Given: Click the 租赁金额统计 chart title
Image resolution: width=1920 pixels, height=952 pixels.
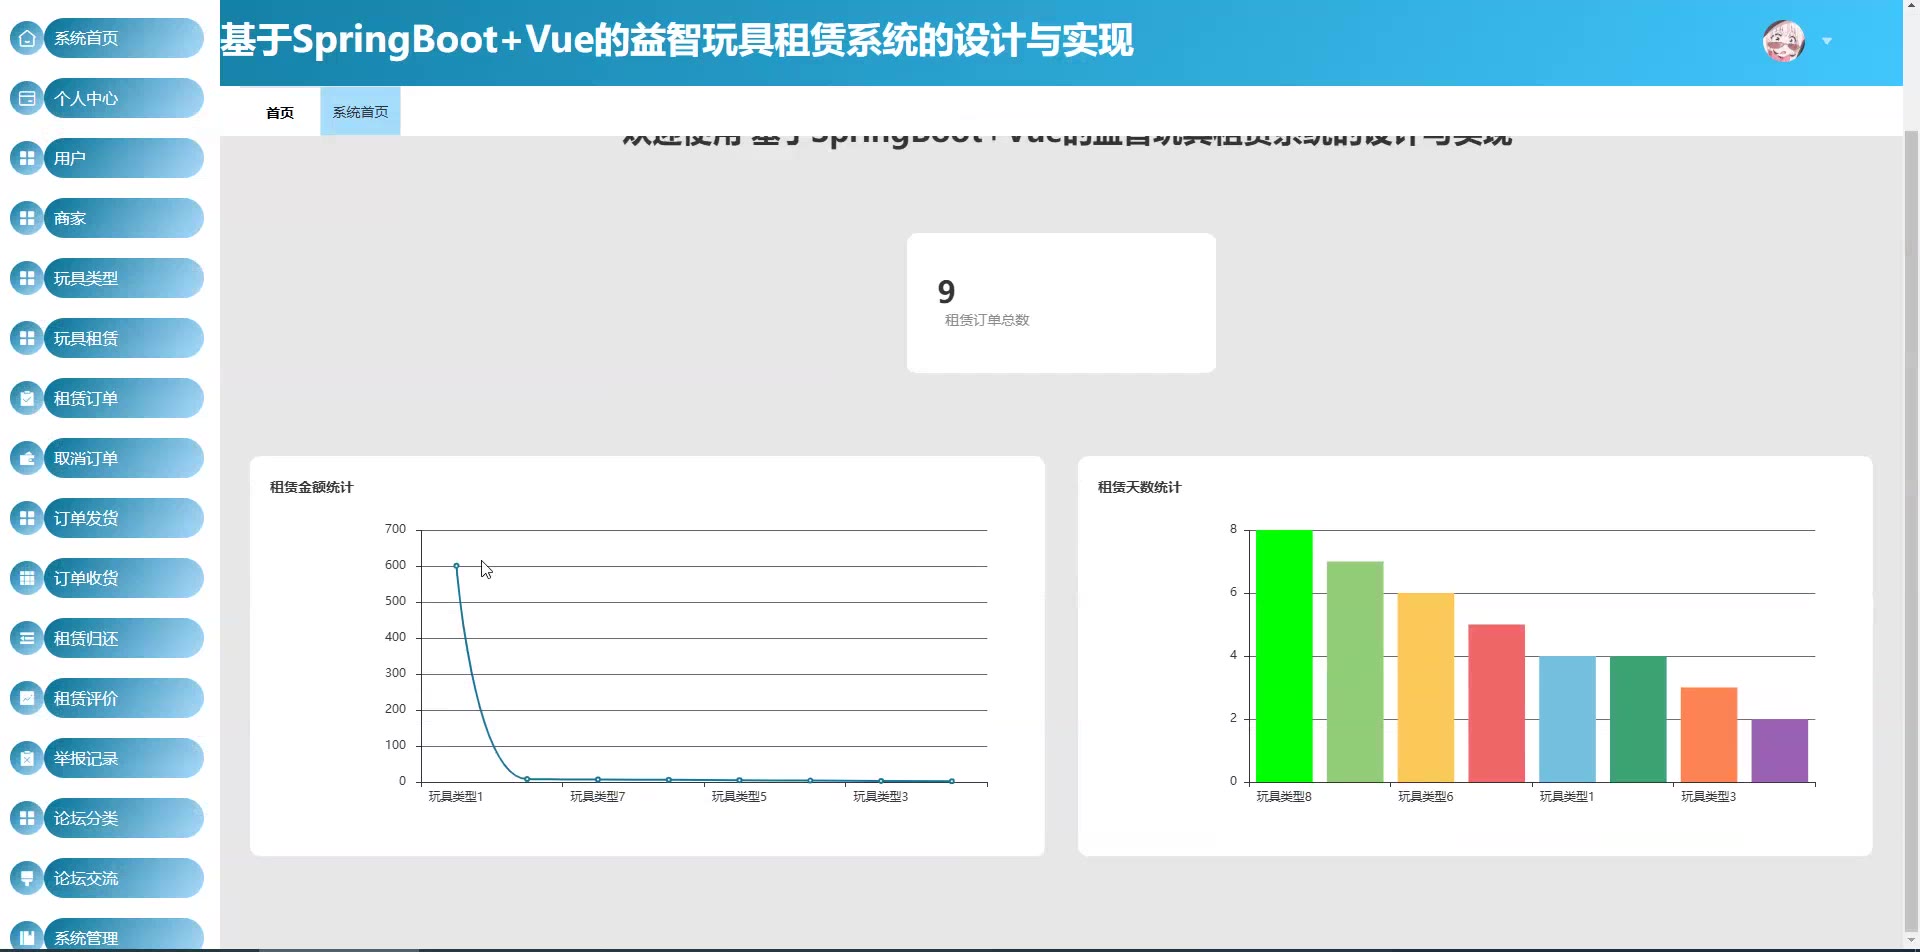Looking at the screenshot, I should point(312,487).
